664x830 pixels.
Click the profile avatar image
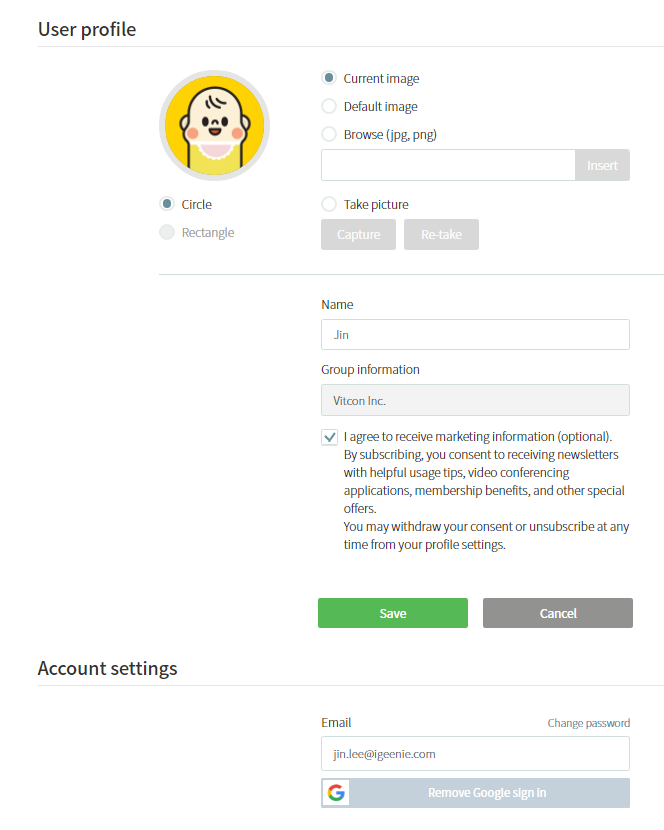[214, 125]
